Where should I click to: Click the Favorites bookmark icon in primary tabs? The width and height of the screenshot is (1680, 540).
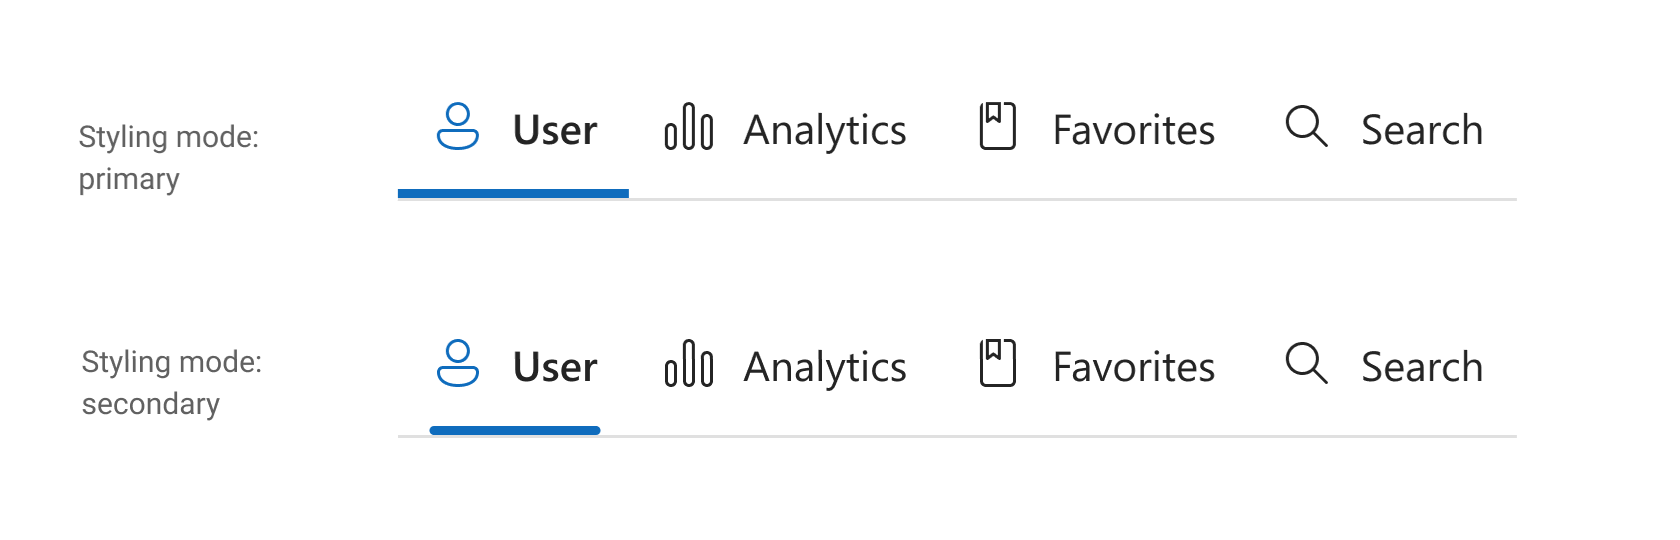(997, 126)
